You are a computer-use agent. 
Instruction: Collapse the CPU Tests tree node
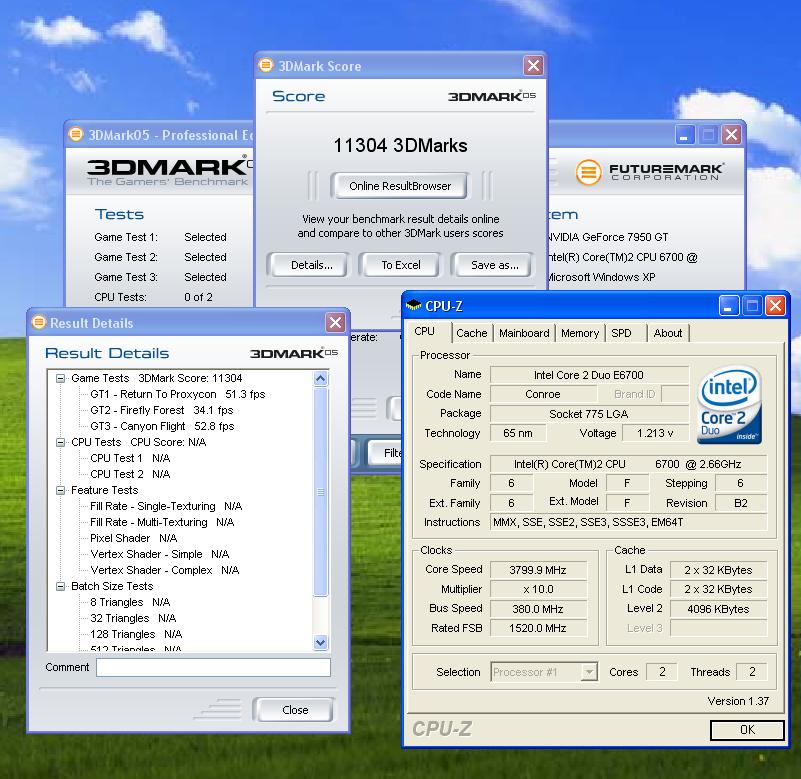coord(60,442)
